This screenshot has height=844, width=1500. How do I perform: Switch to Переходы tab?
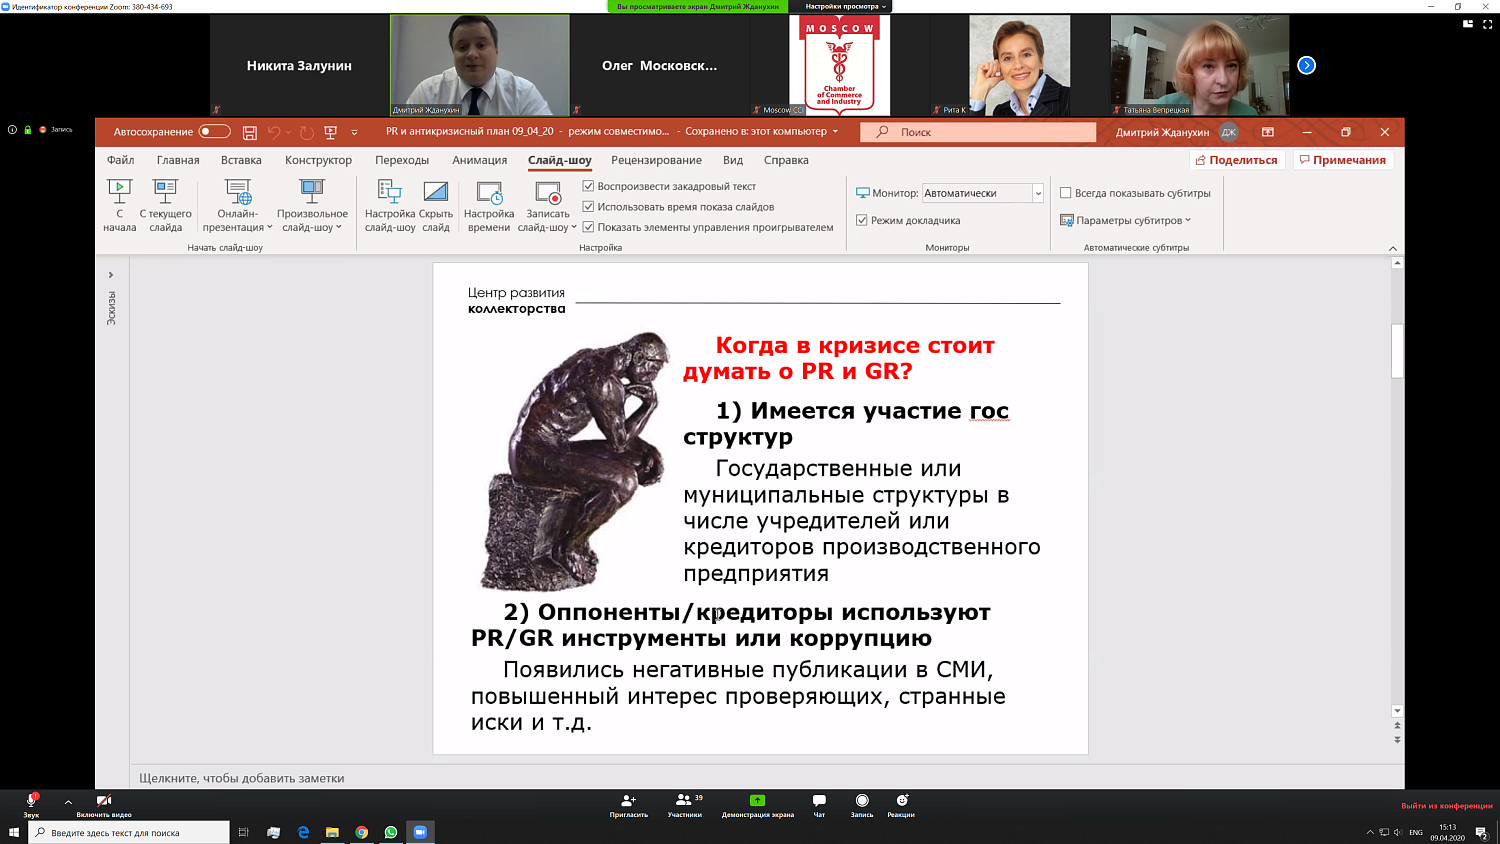(x=402, y=160)
